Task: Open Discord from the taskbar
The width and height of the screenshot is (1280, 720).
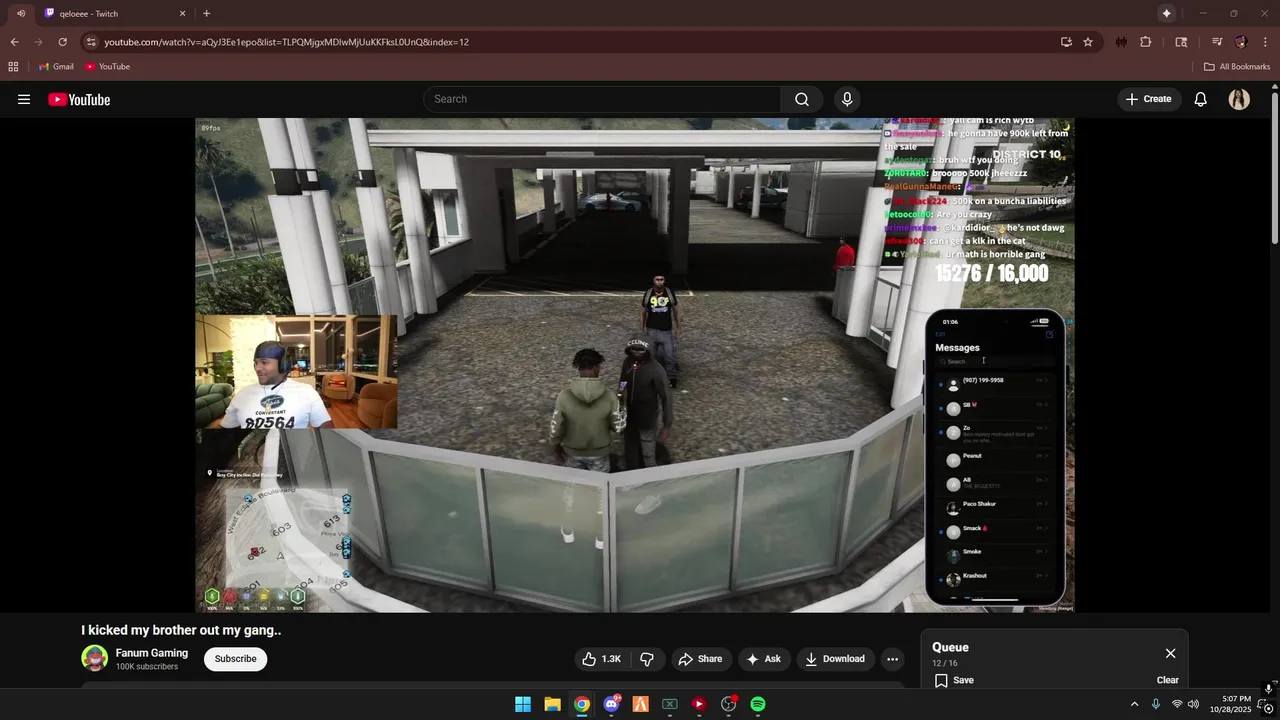Action: click(x=611, y=704)
